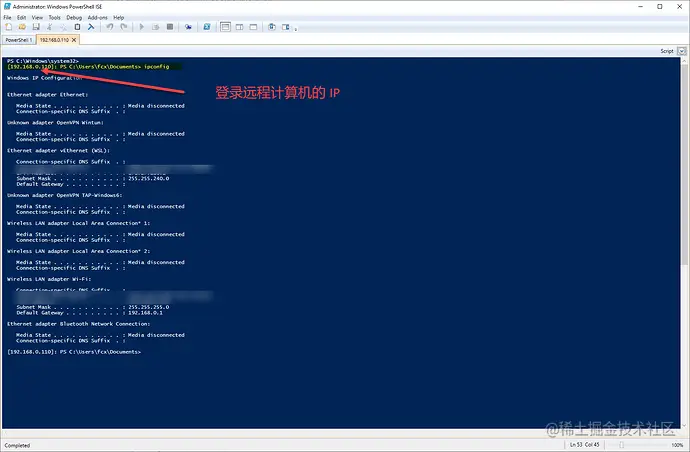The width and height of the screenshot is (690, 452).
Task: Open the View menu
Action: click(37, 18)
